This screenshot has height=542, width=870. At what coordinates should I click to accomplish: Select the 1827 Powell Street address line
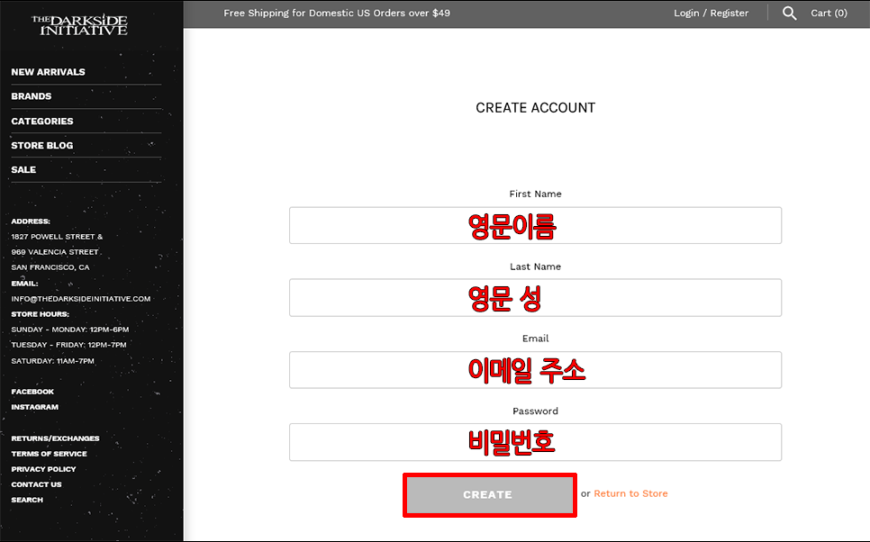57,237
